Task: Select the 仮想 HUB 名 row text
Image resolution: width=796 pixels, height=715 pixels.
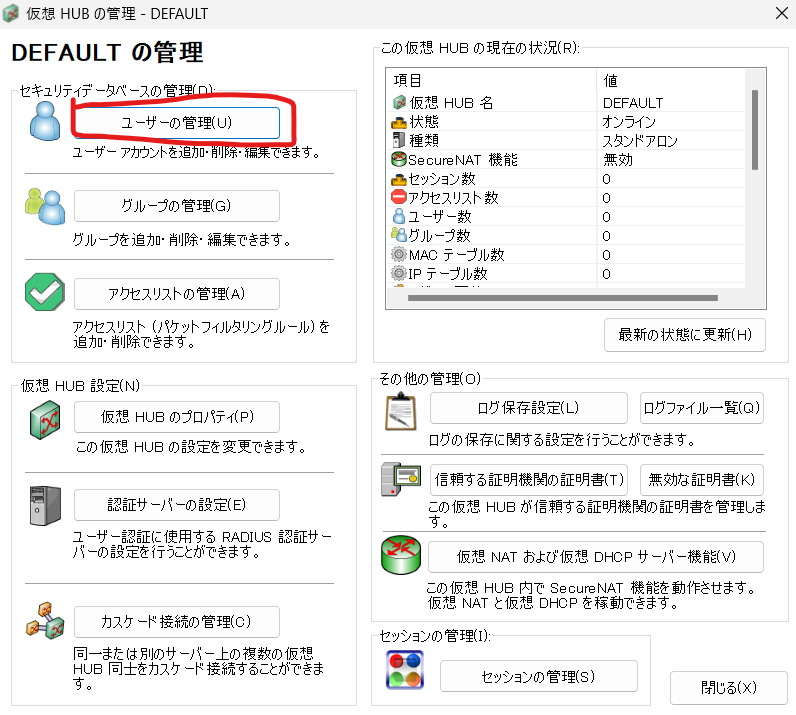Action: [x=451, y=103]
